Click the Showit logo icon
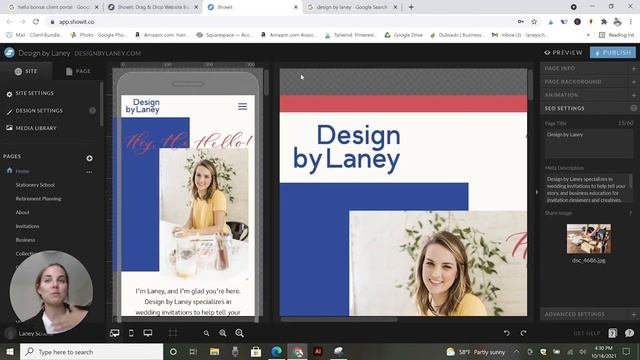This screenshot has height=360, width=640. click(9, 53)
